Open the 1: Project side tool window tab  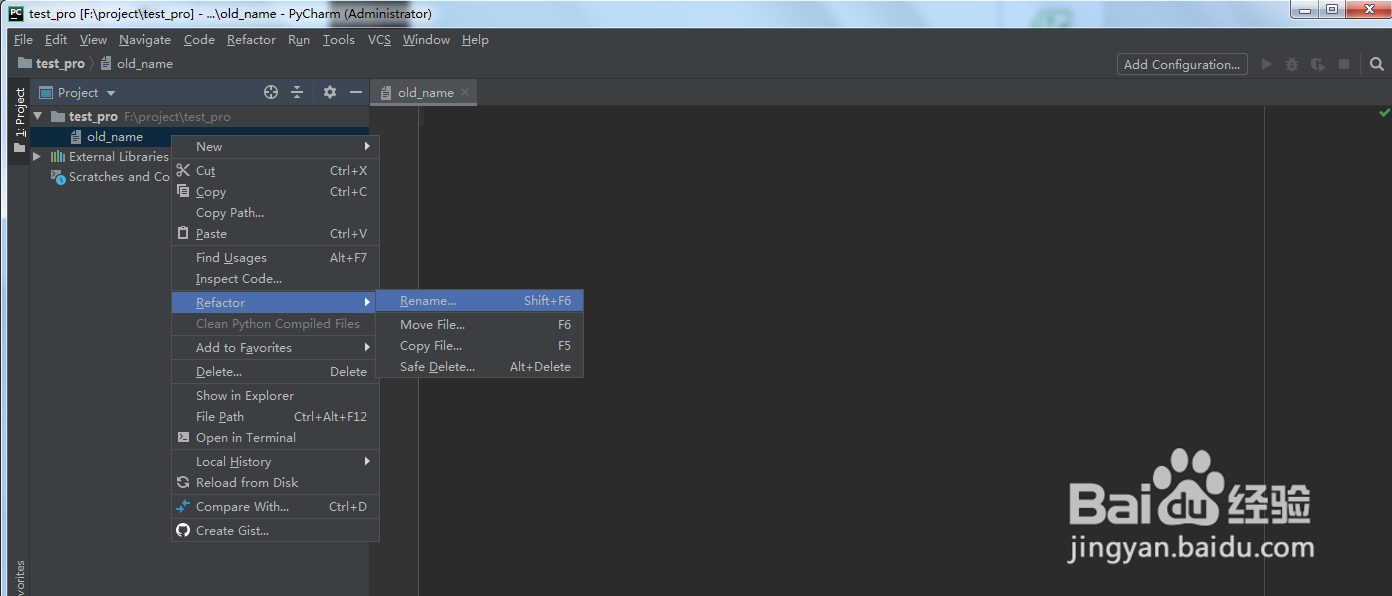tap(19, 120)
